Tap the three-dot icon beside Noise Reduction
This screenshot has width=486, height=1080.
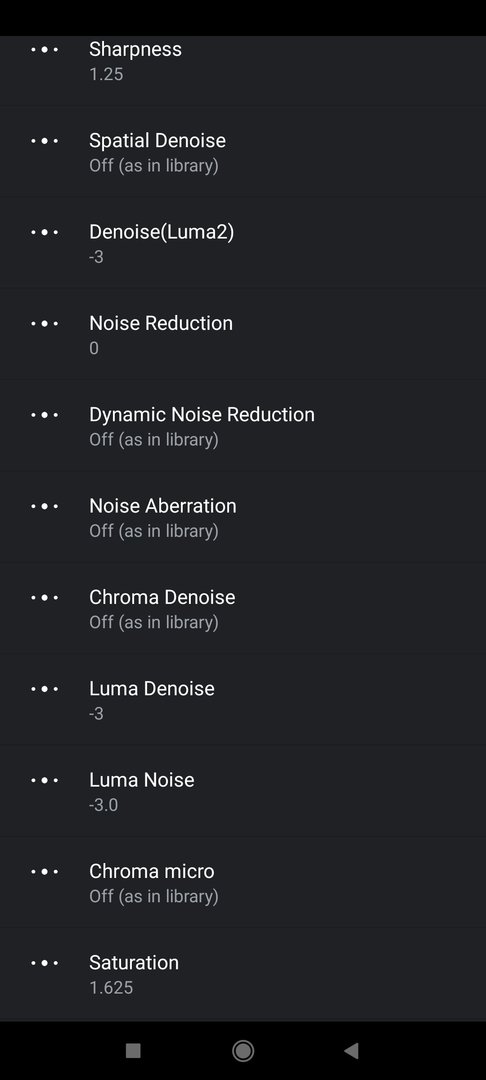pyautogui.click(x=45, y=323)
